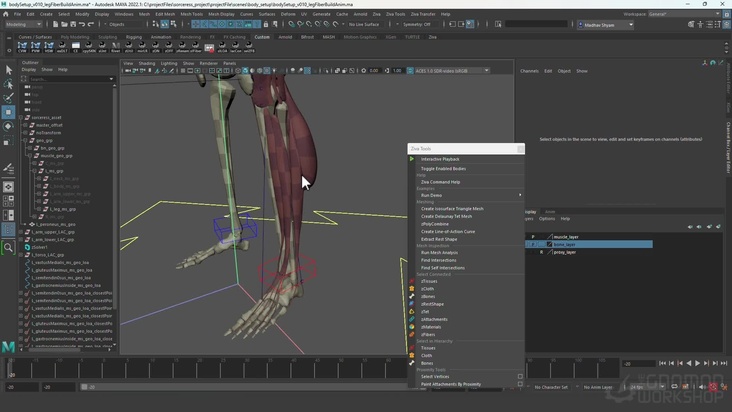Click the Outliner search magnifier icon
This screenshot has width=732, height=412.
click(8, 247)
